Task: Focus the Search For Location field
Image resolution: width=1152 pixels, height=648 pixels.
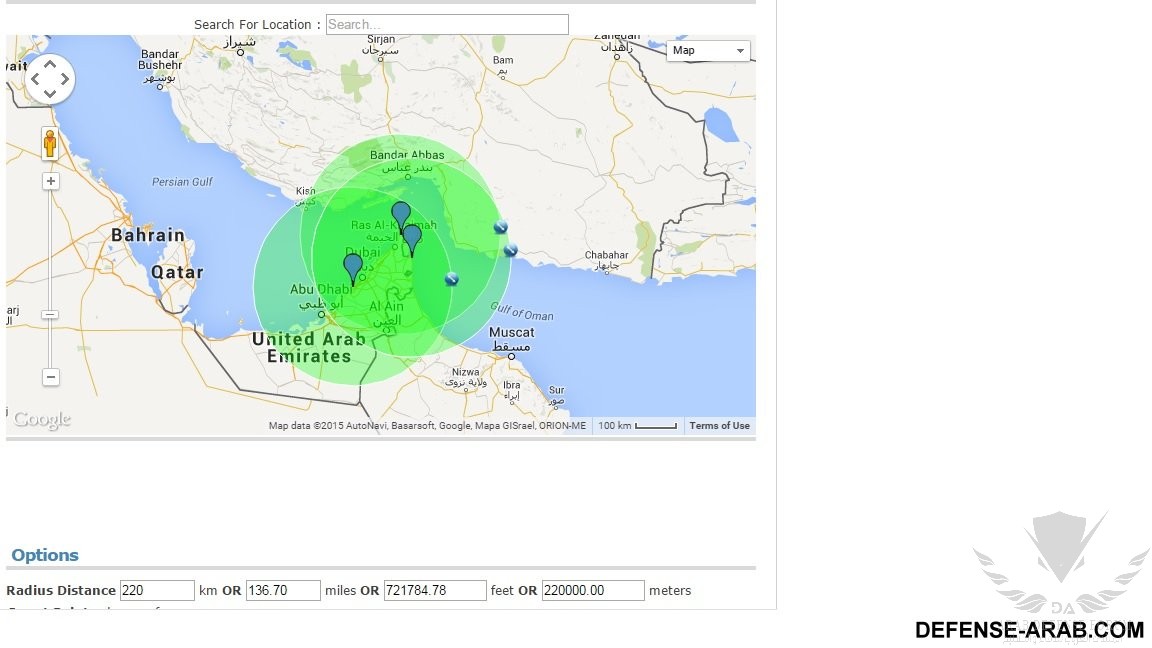Action: 447,24
